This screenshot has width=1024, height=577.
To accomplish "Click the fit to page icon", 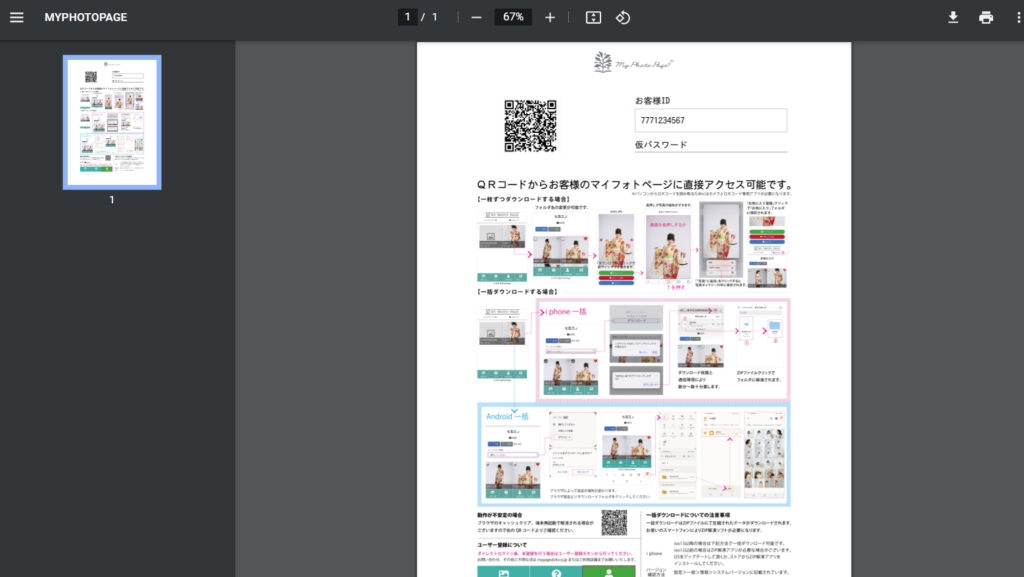I will 593,17.
